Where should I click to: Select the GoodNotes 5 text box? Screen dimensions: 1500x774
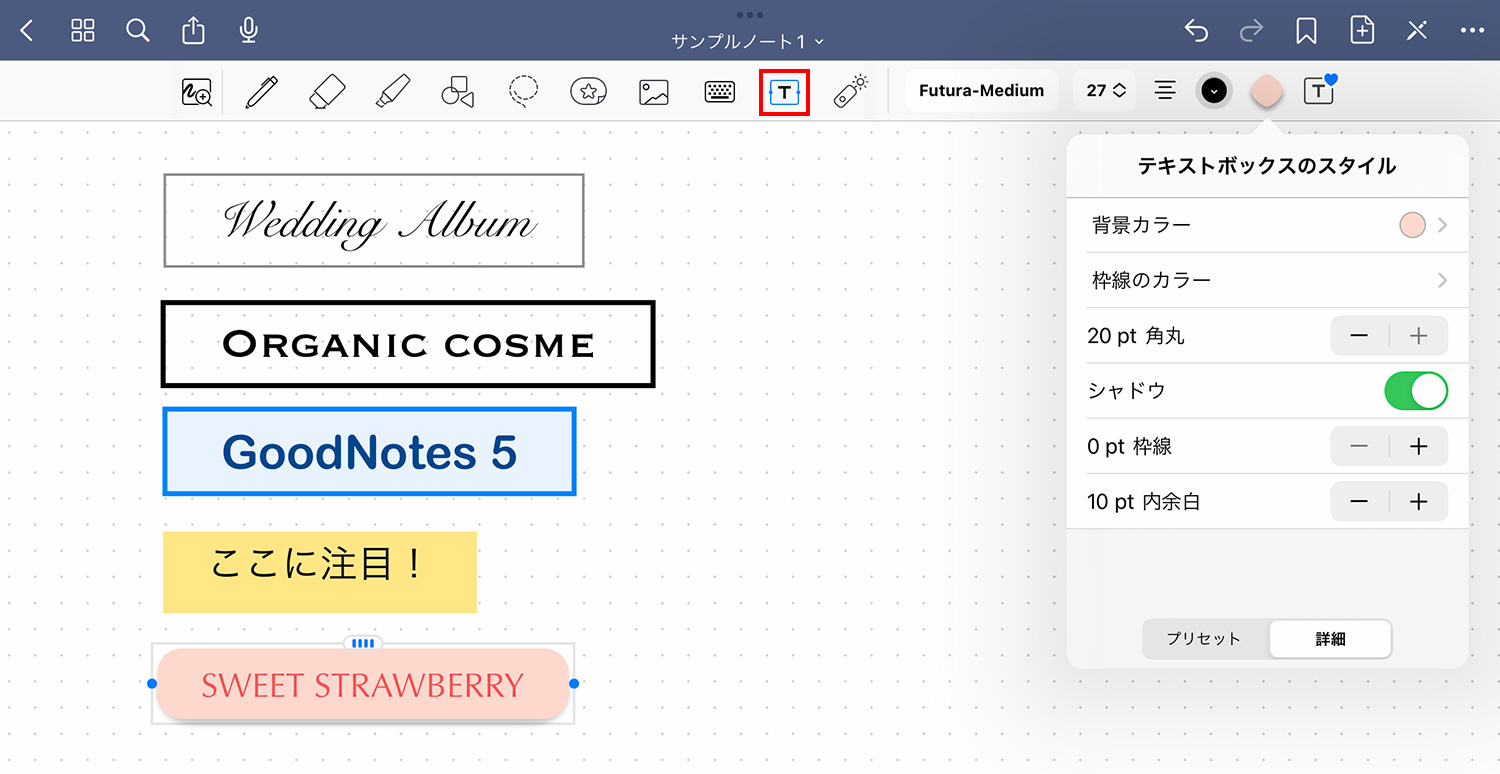pyautogui.click(x=369, y=452)
